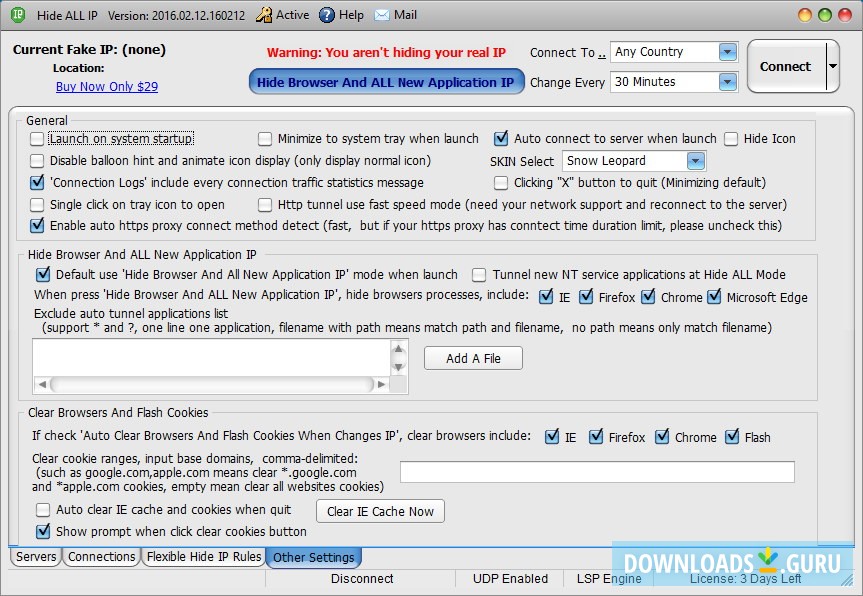Screen dimensions: 863x596
Task: Click the LSP Engine status entry
Action: [x=609, y=578]
